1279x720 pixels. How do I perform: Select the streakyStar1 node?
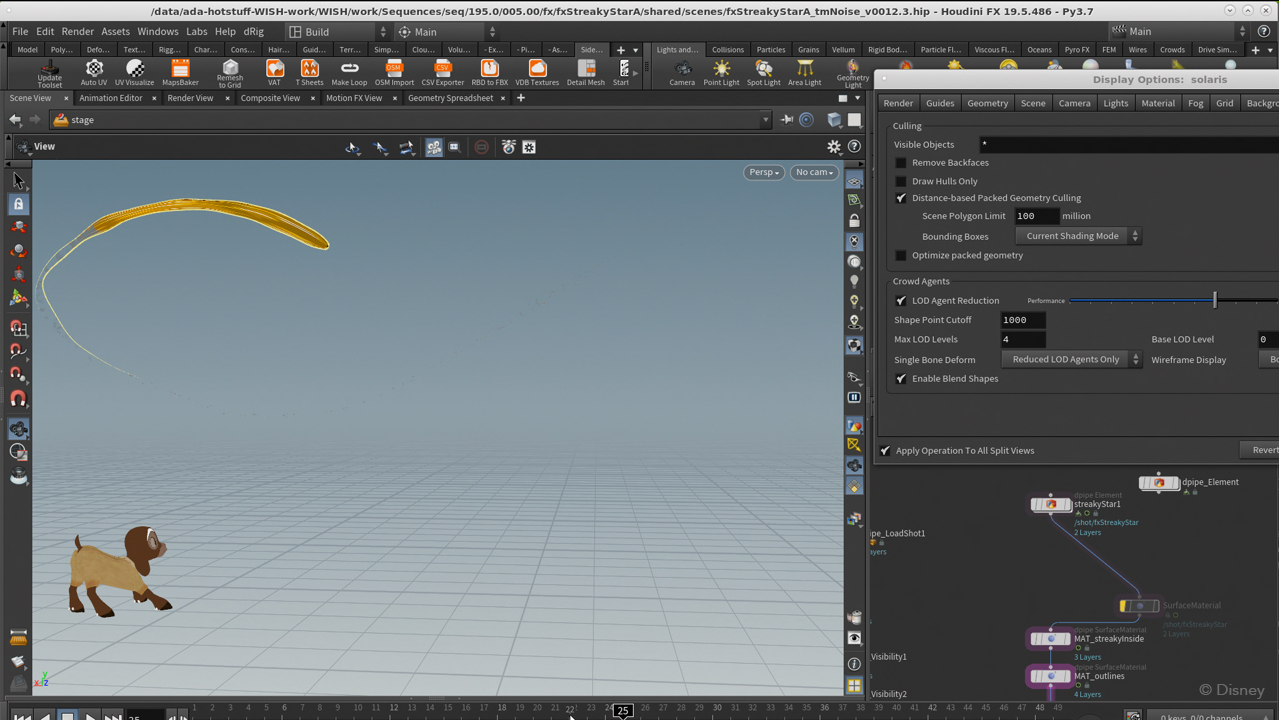click(x=1051, y=504)
